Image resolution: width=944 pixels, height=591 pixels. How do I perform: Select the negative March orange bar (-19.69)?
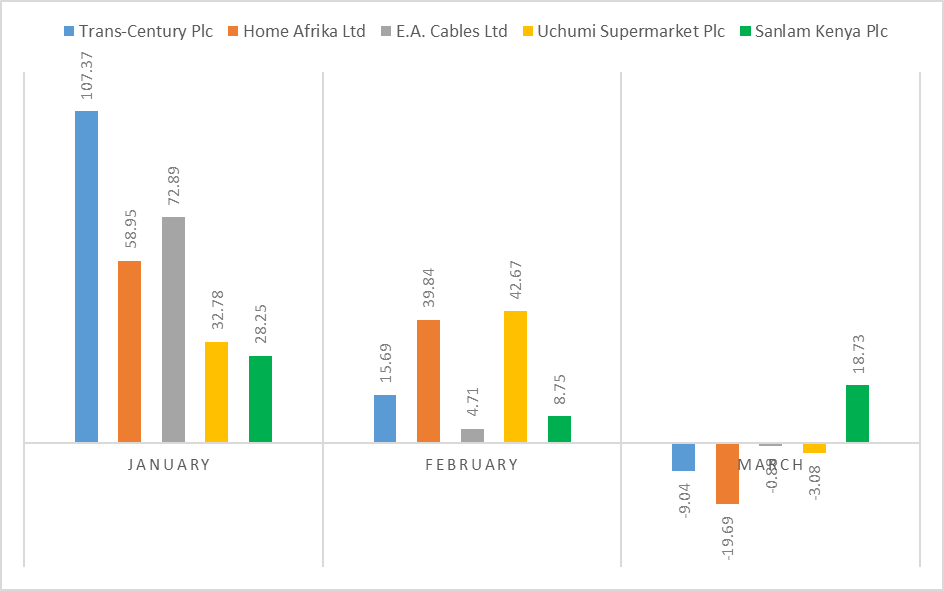point(727,473)
